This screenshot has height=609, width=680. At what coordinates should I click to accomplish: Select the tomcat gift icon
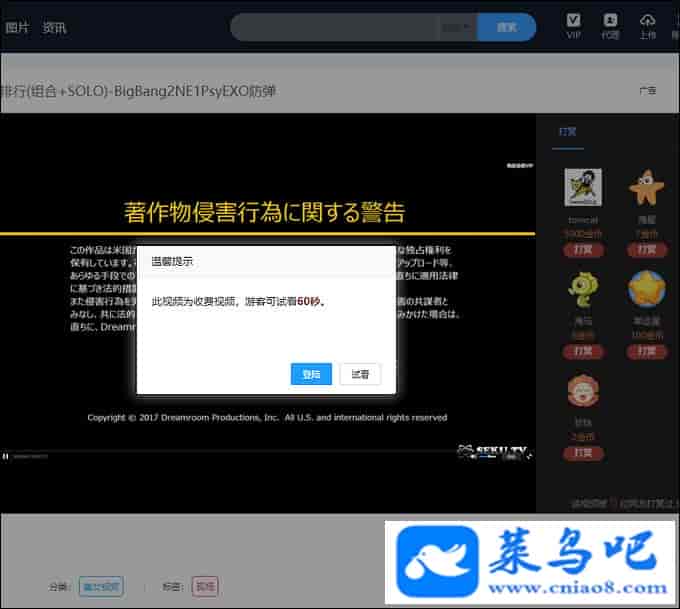pyautogui.click(x=582, y=188)
